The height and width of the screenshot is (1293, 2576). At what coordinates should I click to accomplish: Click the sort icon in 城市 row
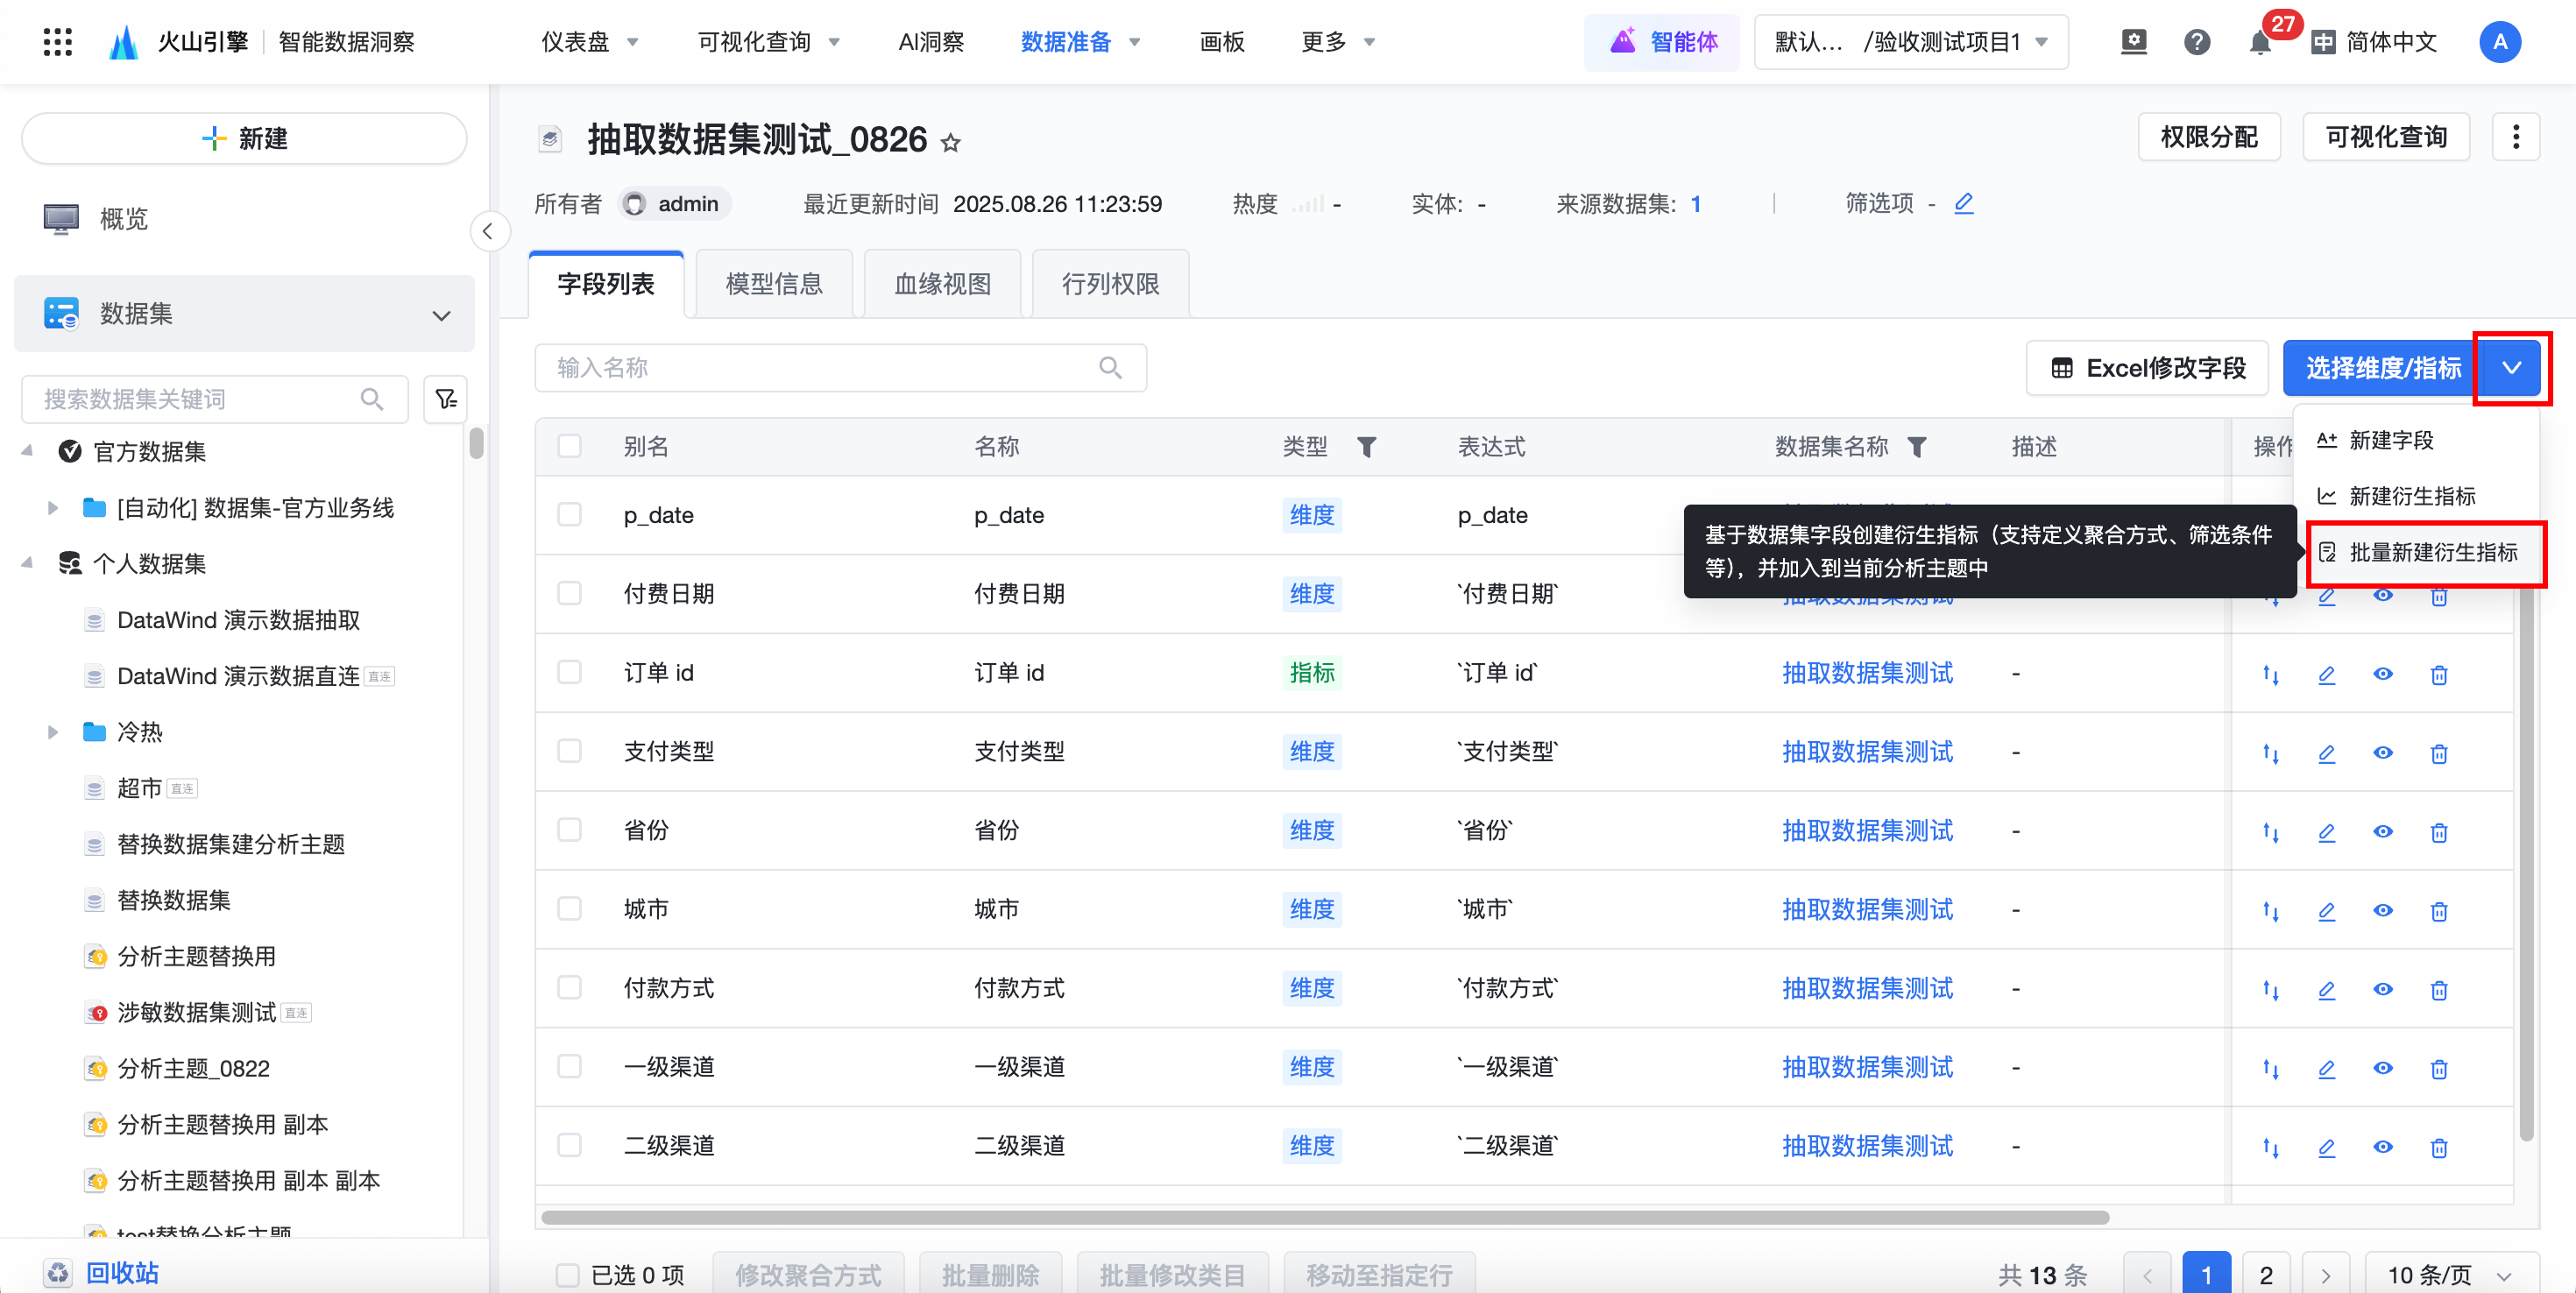[2271, 911]
